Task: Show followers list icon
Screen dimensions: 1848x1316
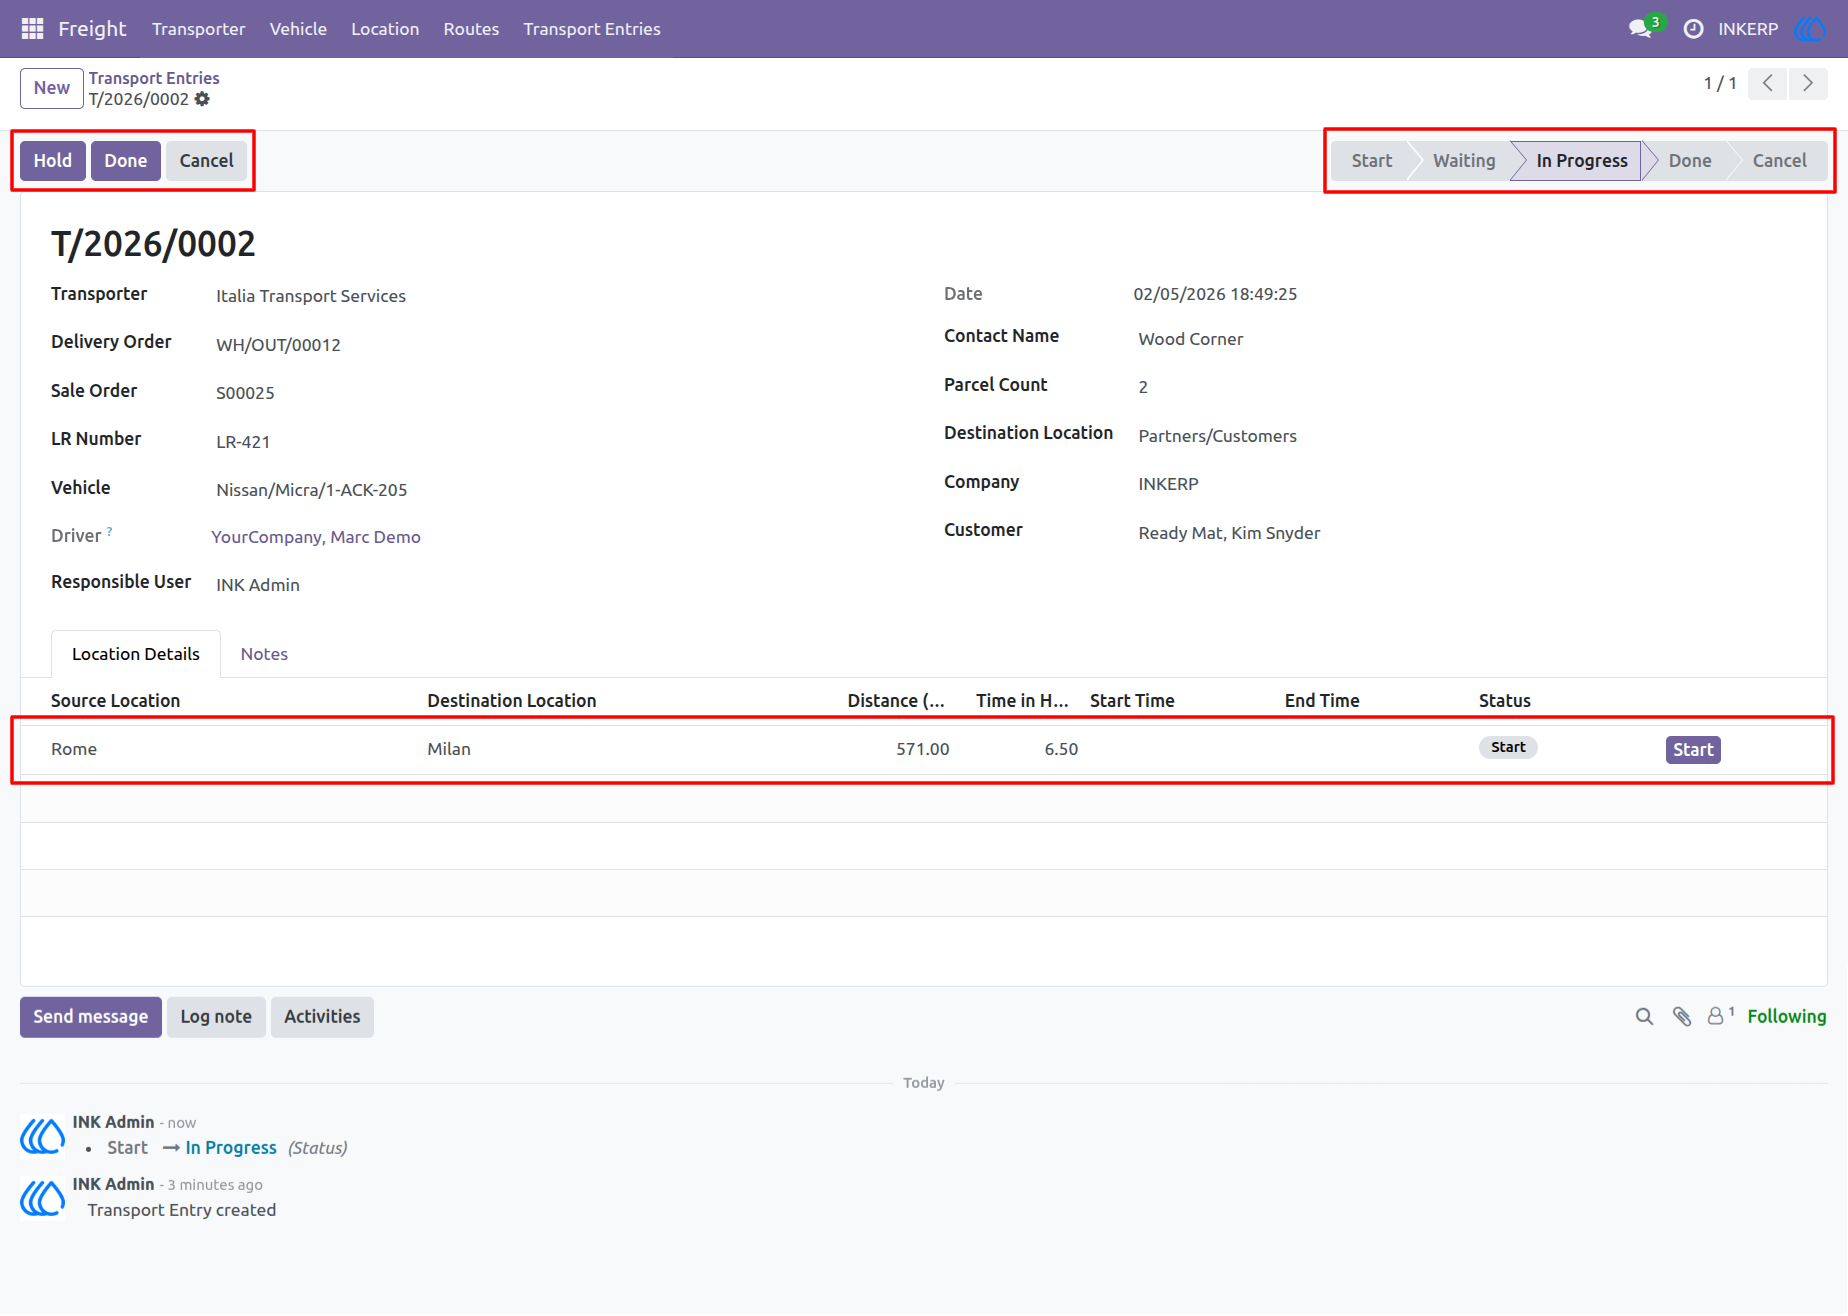Action: [x=1720, y=1016]
